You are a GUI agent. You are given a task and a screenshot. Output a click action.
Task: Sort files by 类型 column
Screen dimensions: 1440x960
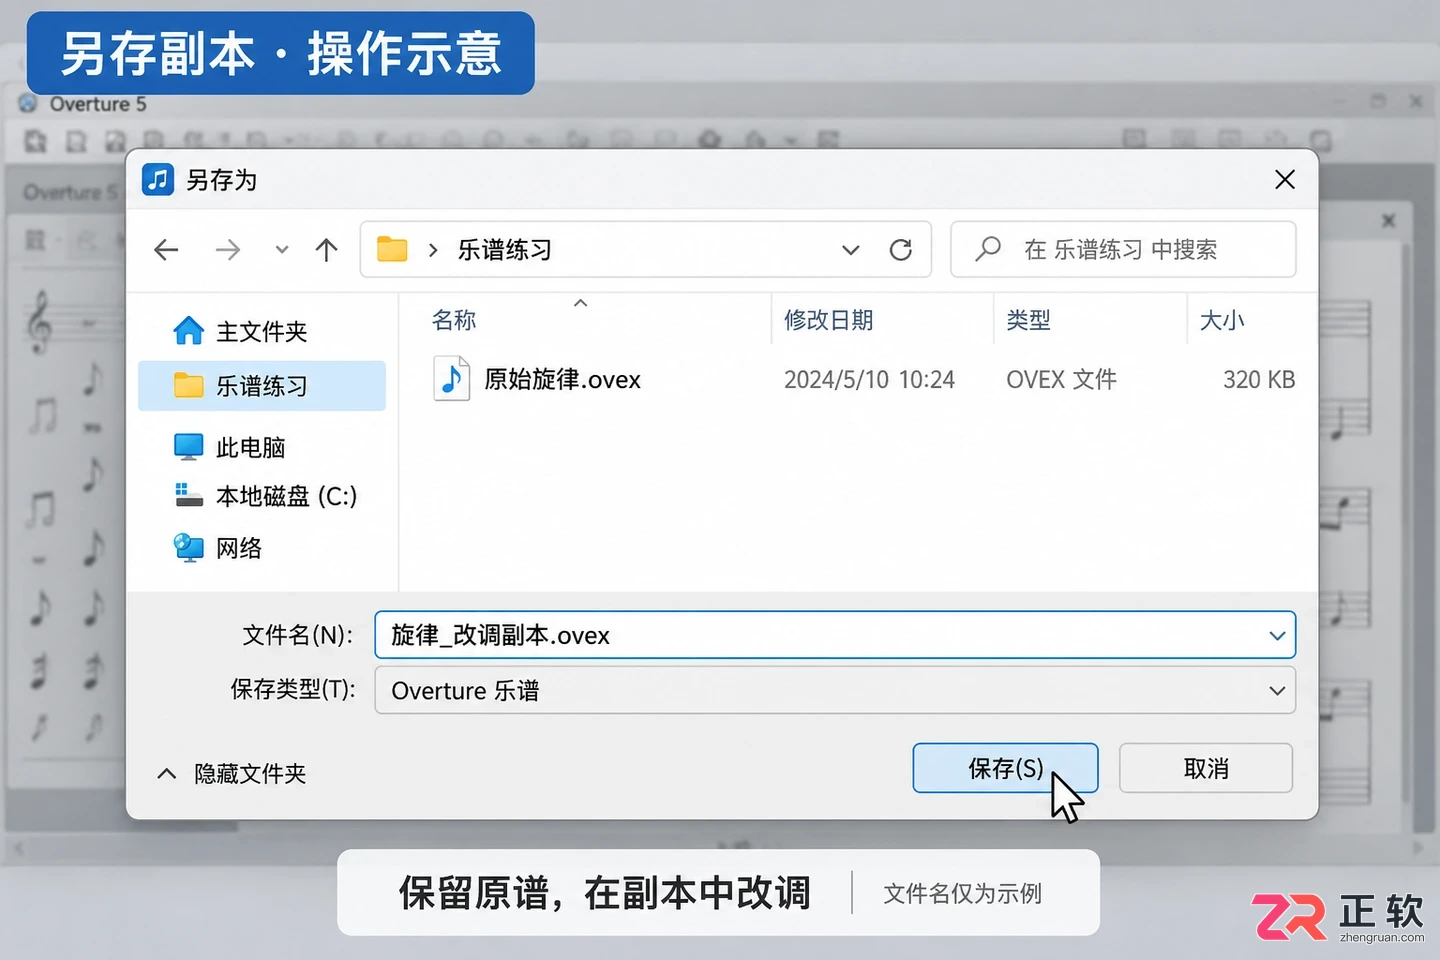[1029, 320]
